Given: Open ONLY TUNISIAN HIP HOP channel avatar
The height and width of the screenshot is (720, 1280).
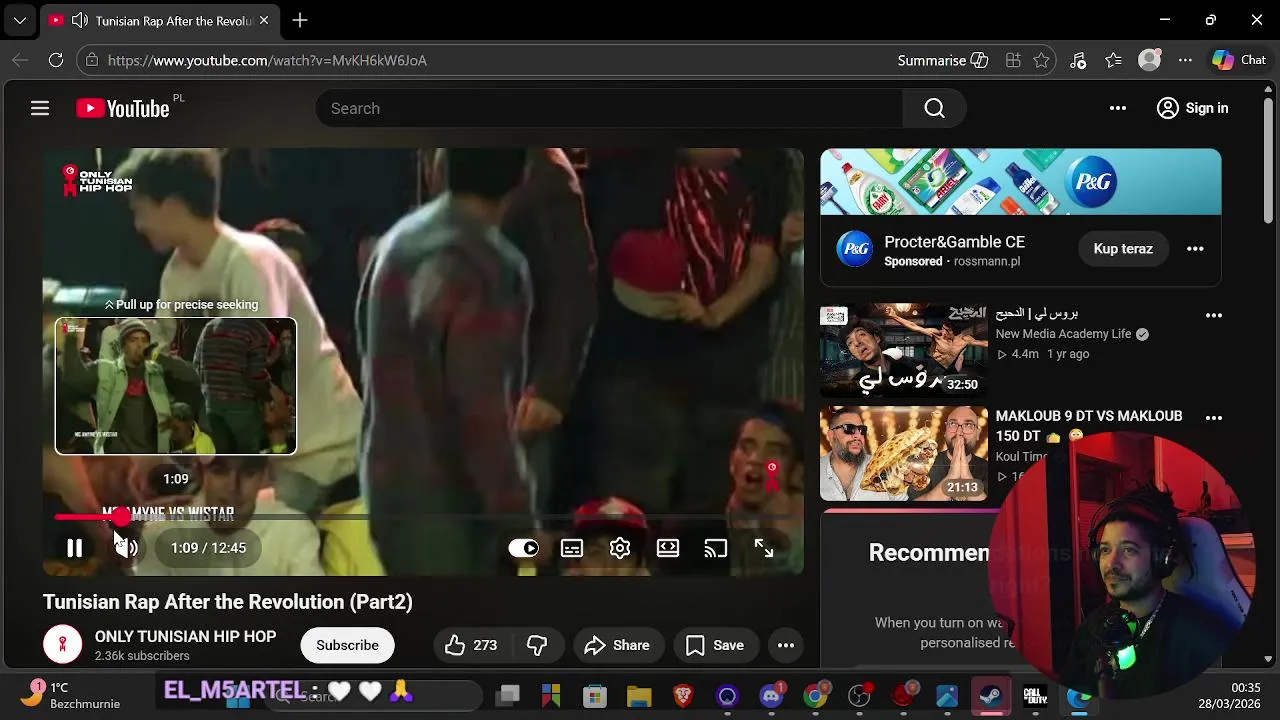Looking at the screenshot, I should pyautogui.click(x=62, y=645).
